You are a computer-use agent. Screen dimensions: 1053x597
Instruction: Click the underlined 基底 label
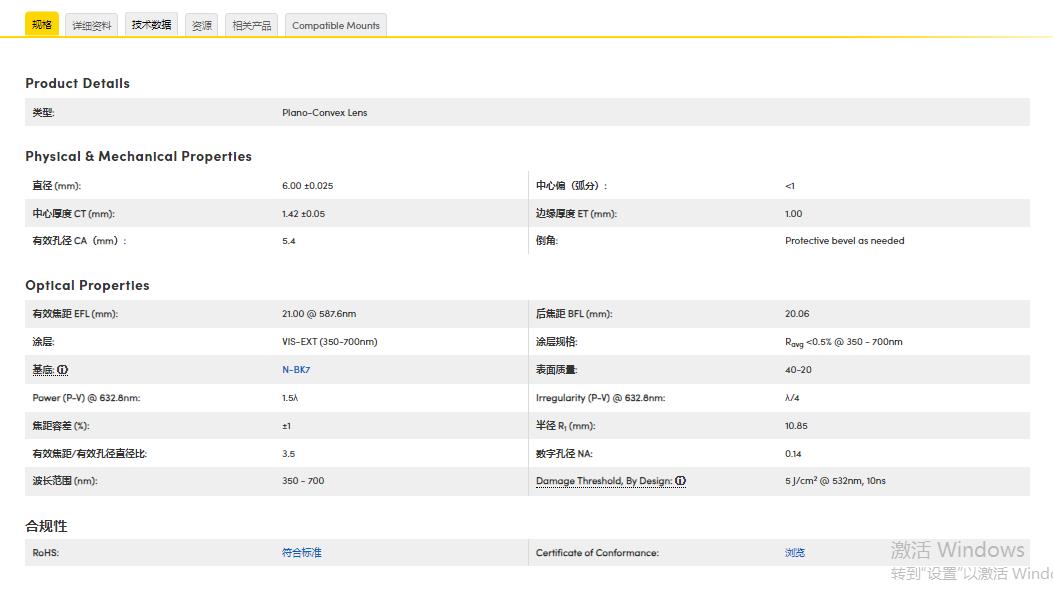[43, 370]
